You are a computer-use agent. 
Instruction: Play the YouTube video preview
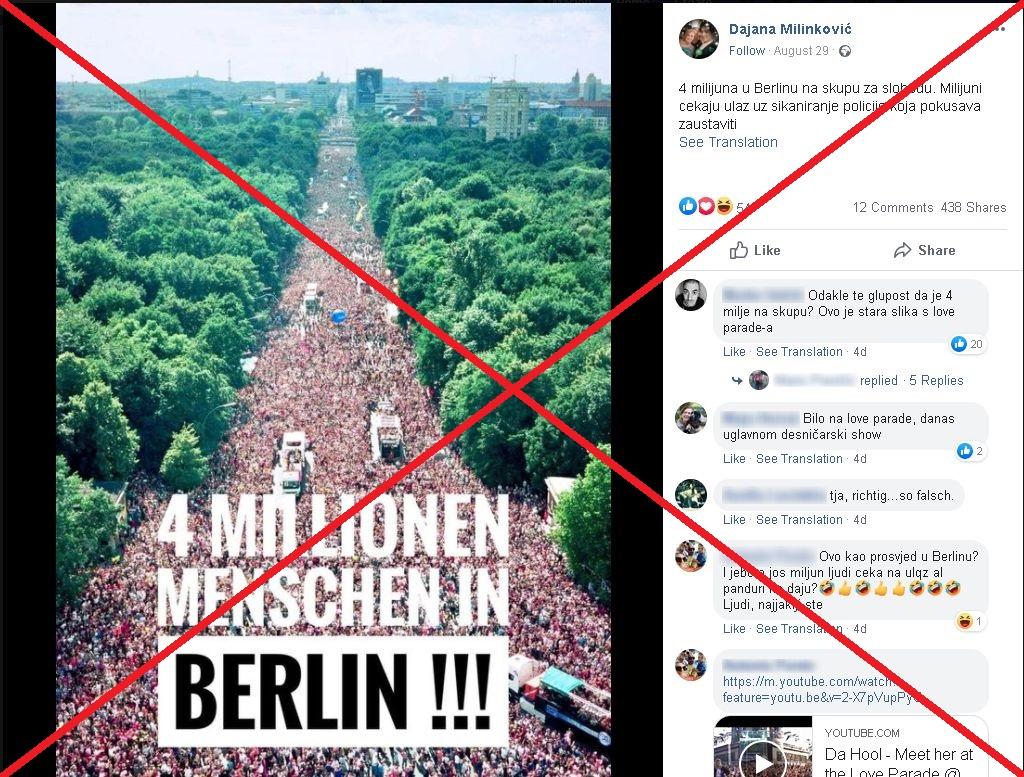coord(762,761)
